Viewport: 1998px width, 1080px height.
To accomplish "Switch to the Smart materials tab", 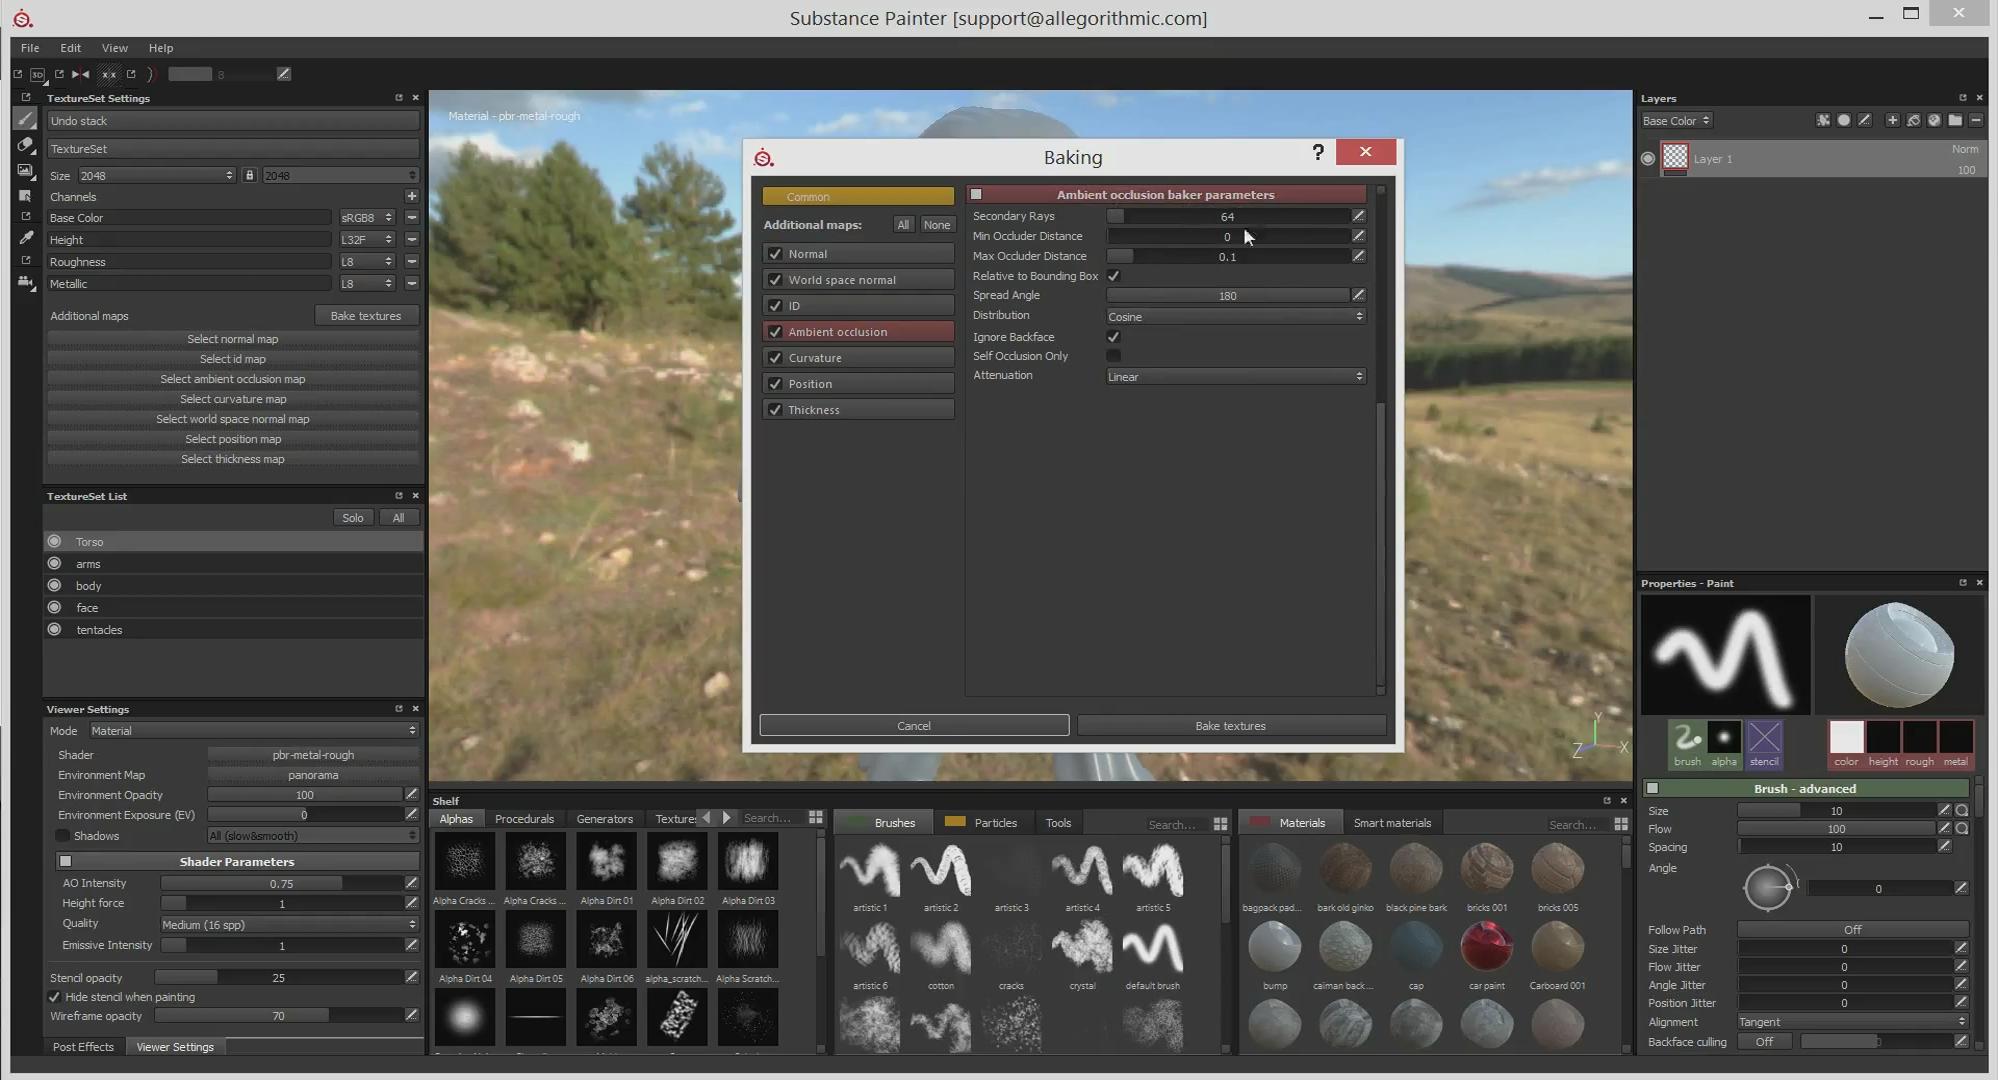I will (1391, 823).
